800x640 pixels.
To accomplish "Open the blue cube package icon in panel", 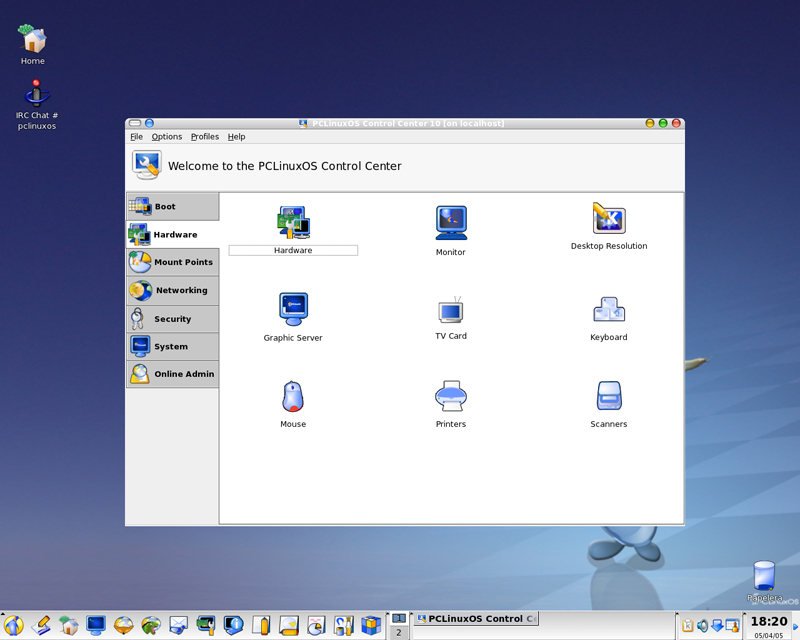I will coord(371,625).
